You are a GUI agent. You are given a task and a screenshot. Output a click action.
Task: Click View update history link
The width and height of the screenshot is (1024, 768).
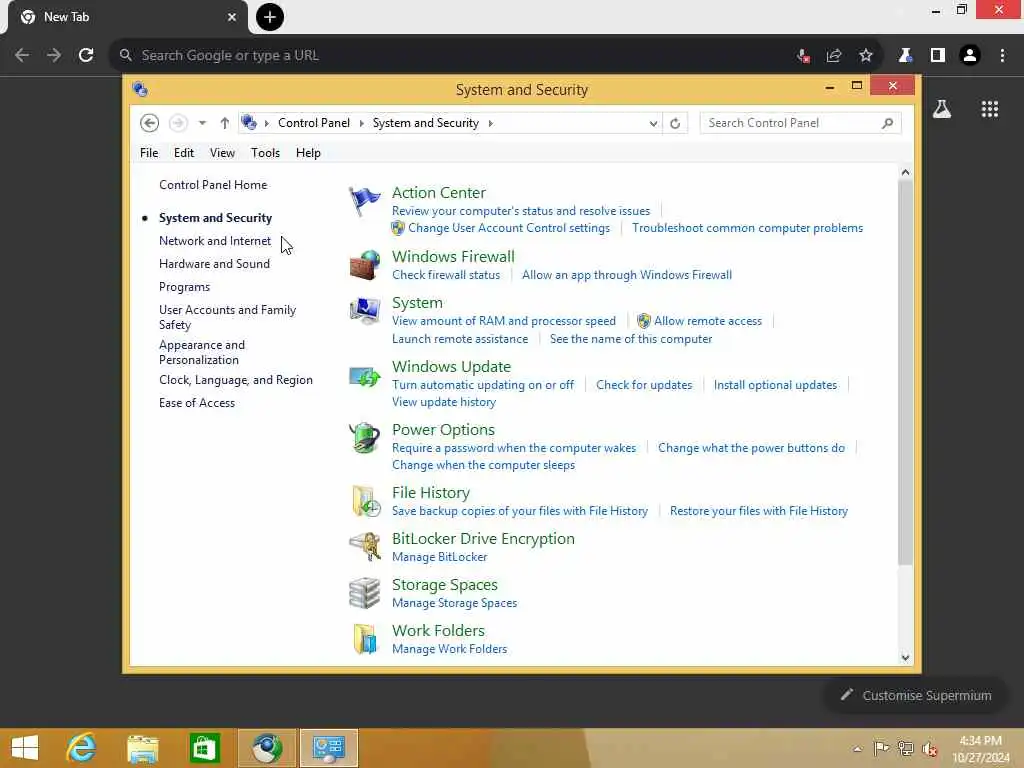pos(444,402)
